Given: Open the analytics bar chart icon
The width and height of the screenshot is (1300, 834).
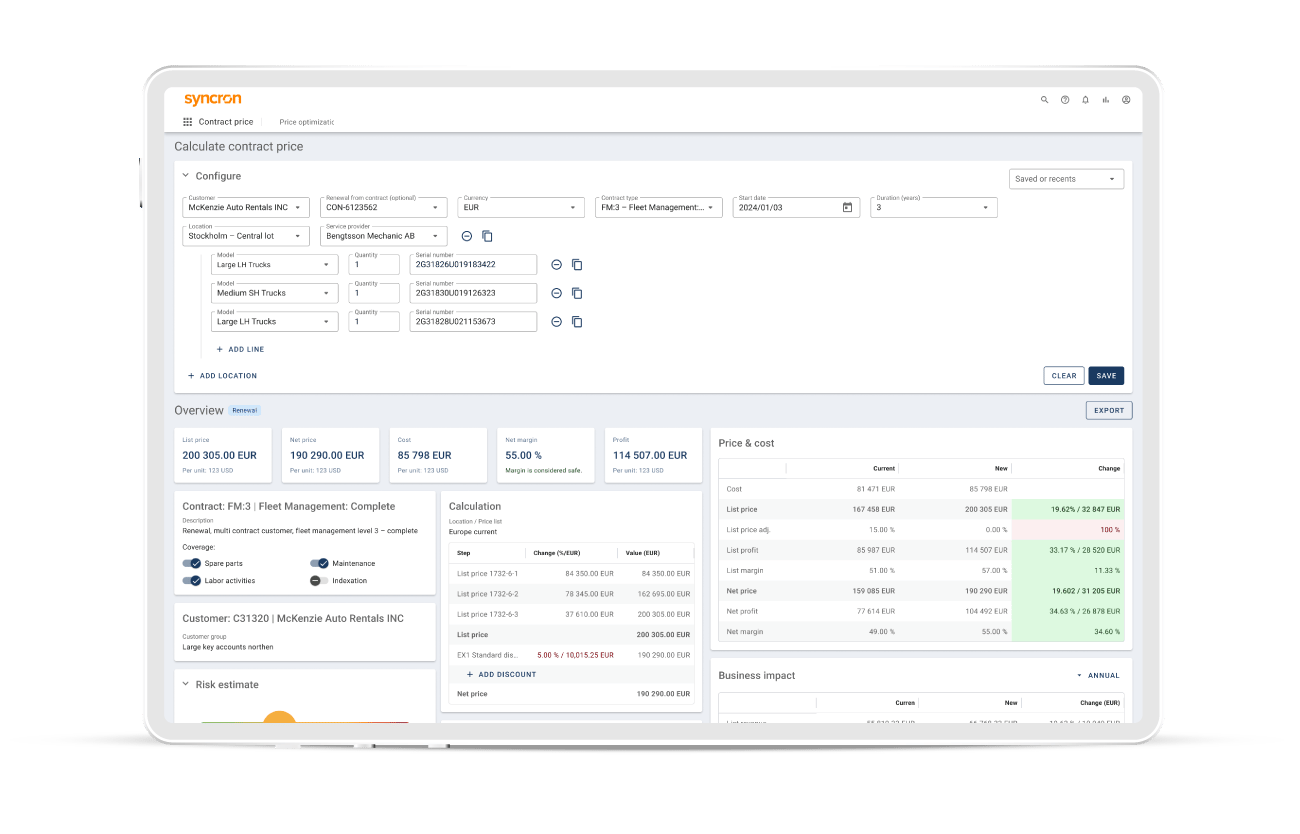Looking at the screenshot, I should (1105, 100).
